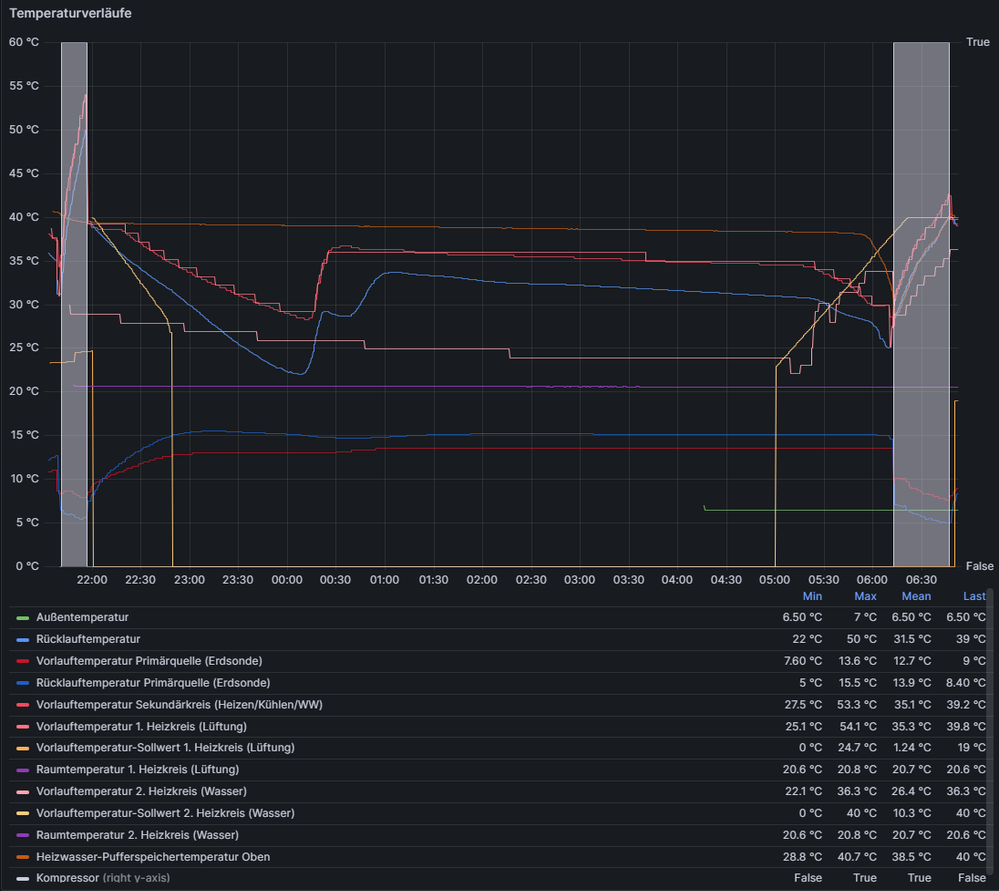The height and width of the screenshot is (891, 999).
Task: Change color of Vorlauftemperatur-Sollwert 1. Heizkreis swatch
Action: click(23, 748)
